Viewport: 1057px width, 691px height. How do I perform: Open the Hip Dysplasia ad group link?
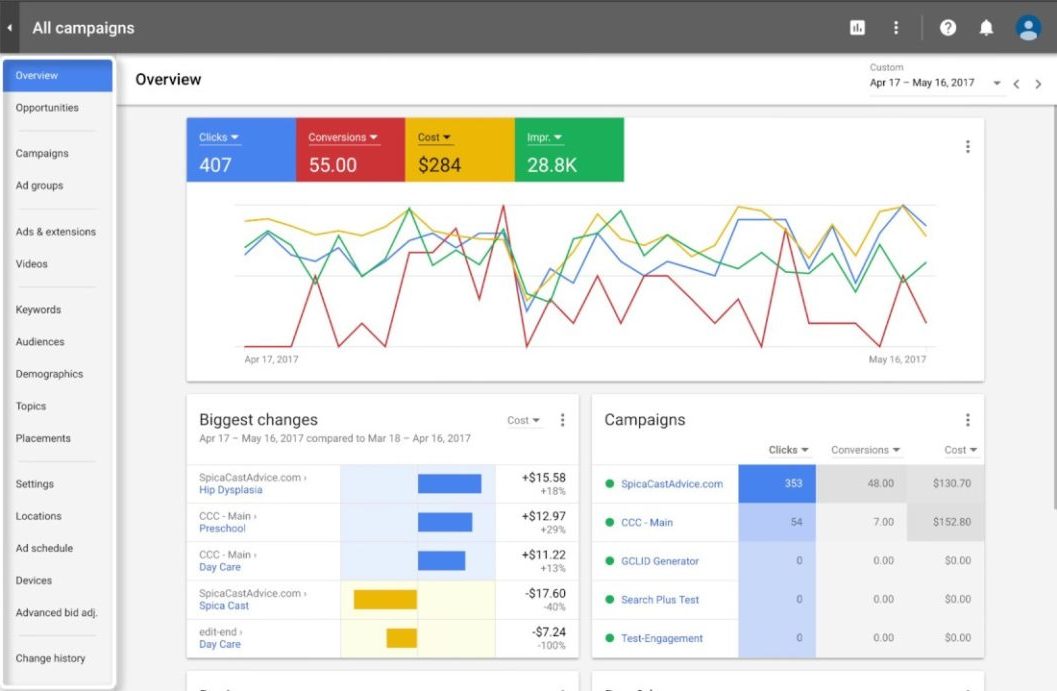coord(231,490)
